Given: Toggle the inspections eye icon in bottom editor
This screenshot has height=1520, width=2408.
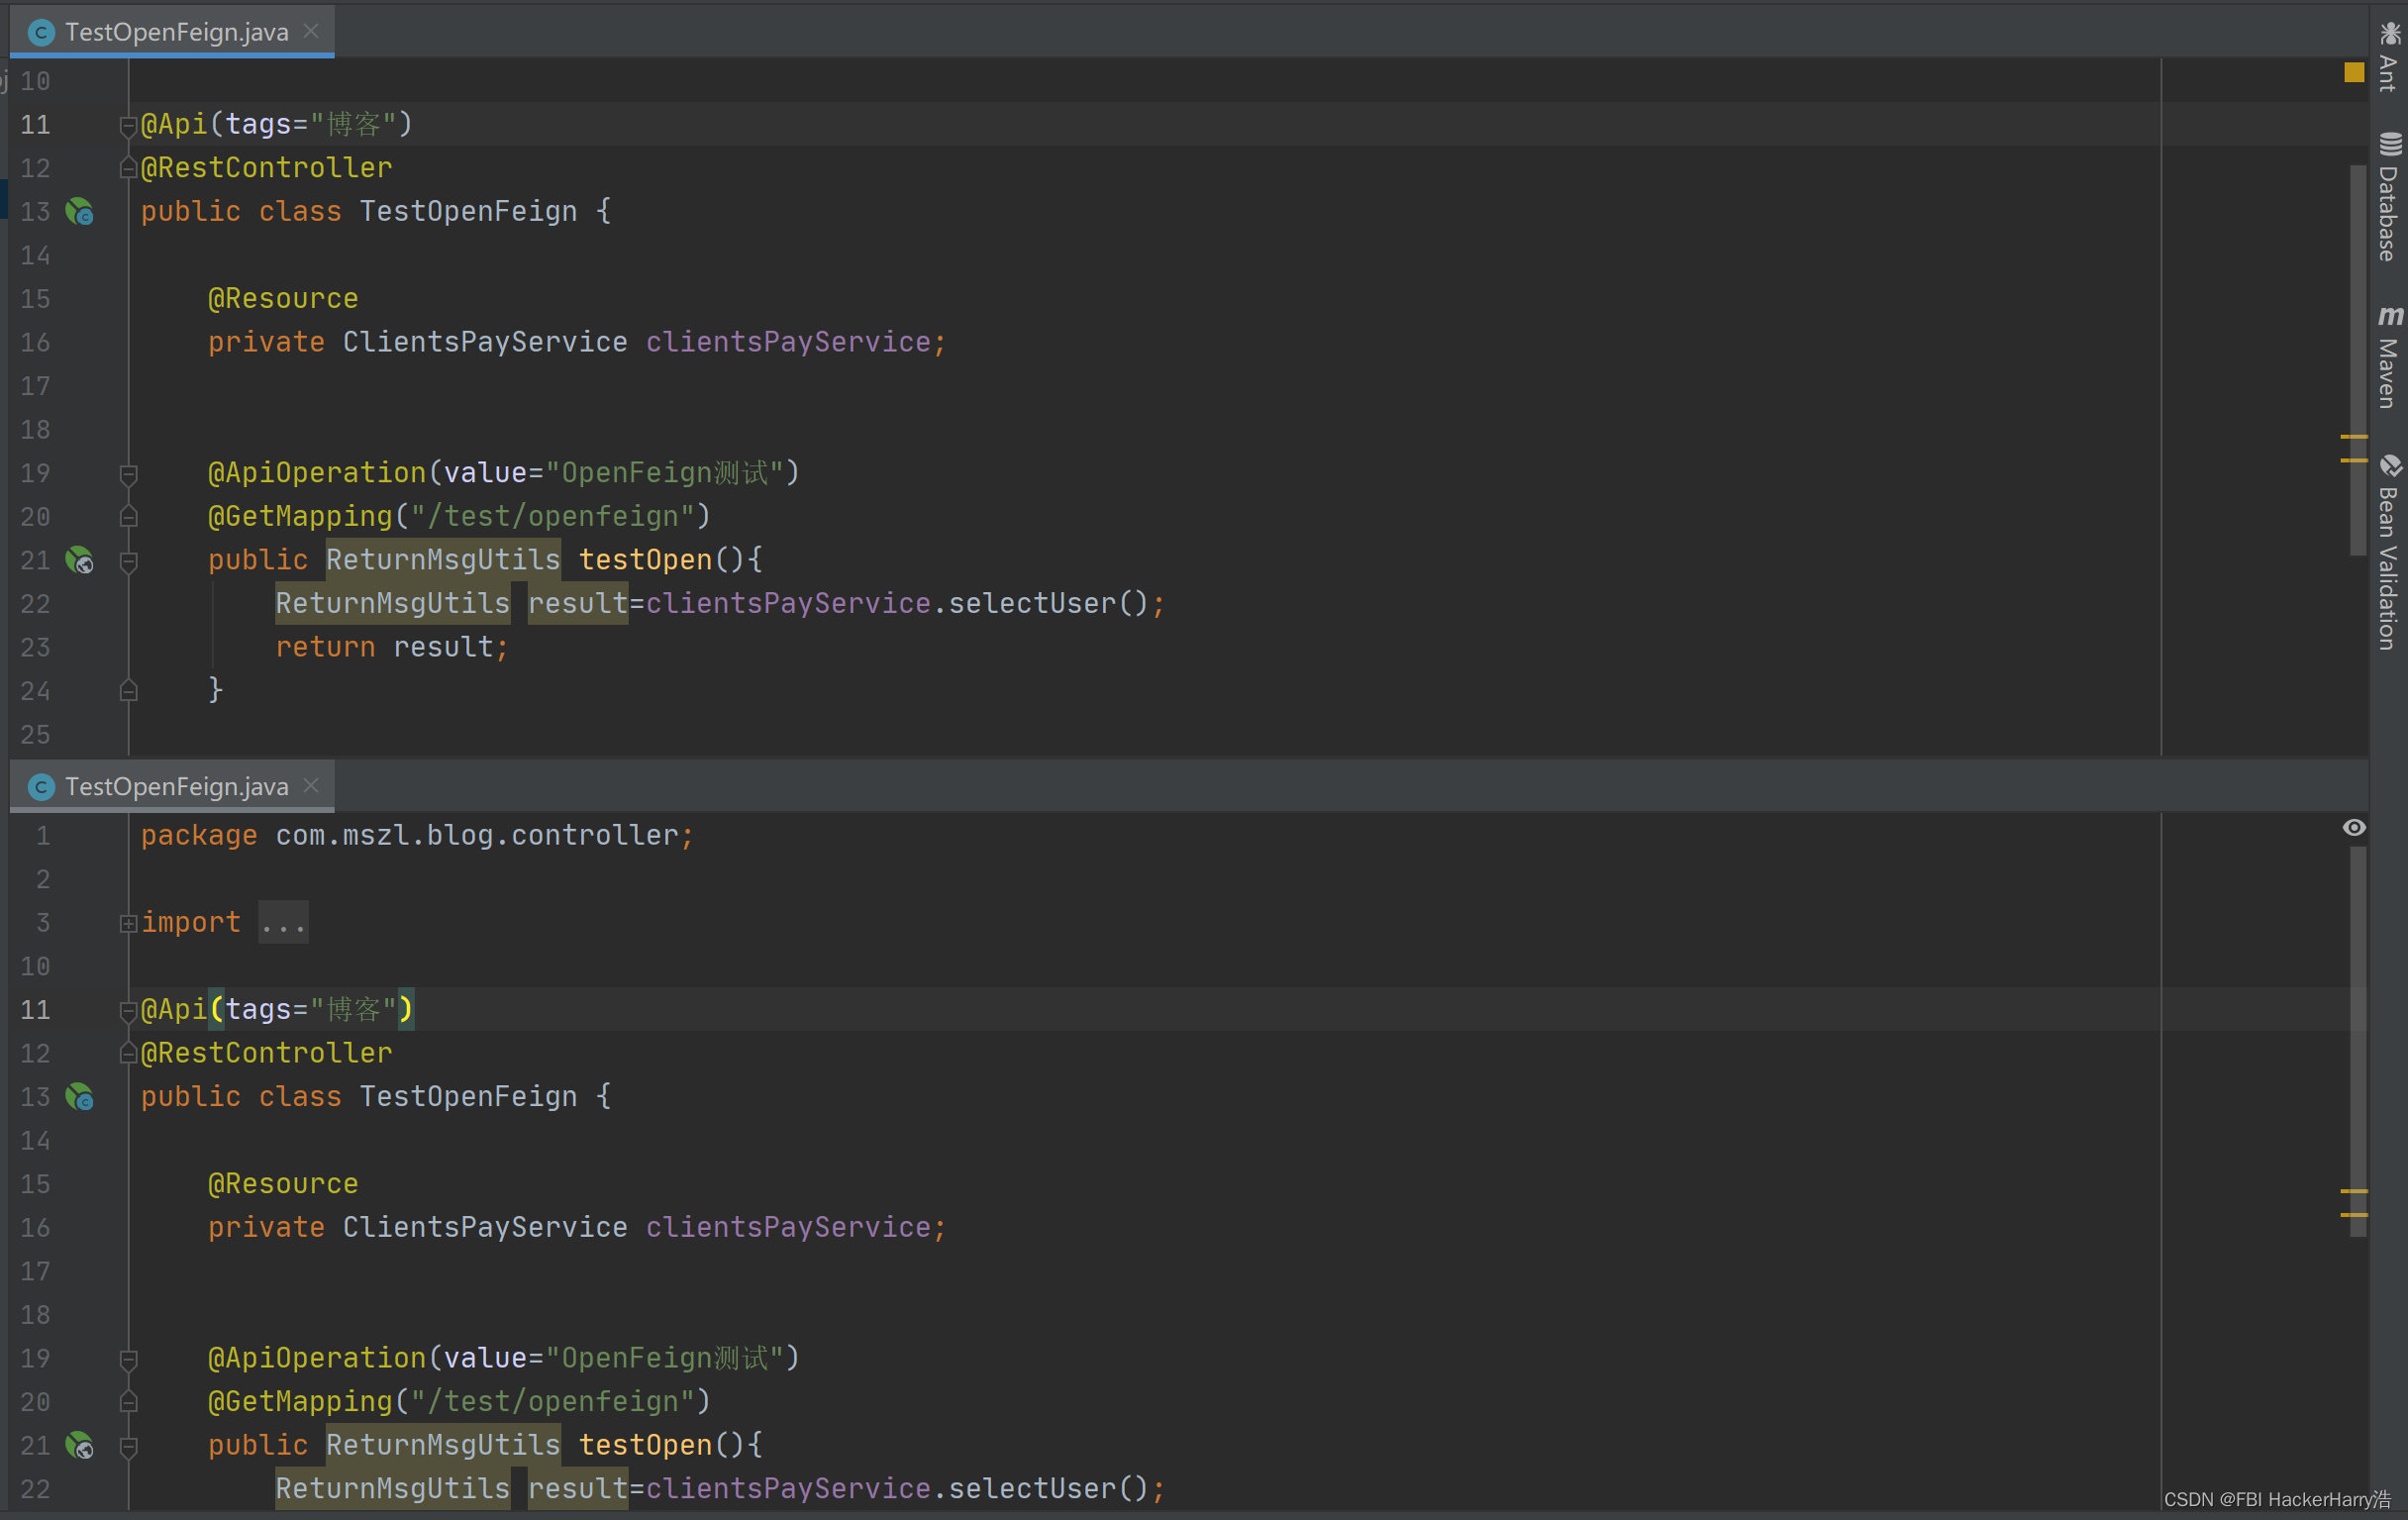Looking at the screenshot, I should (2354, 827).
